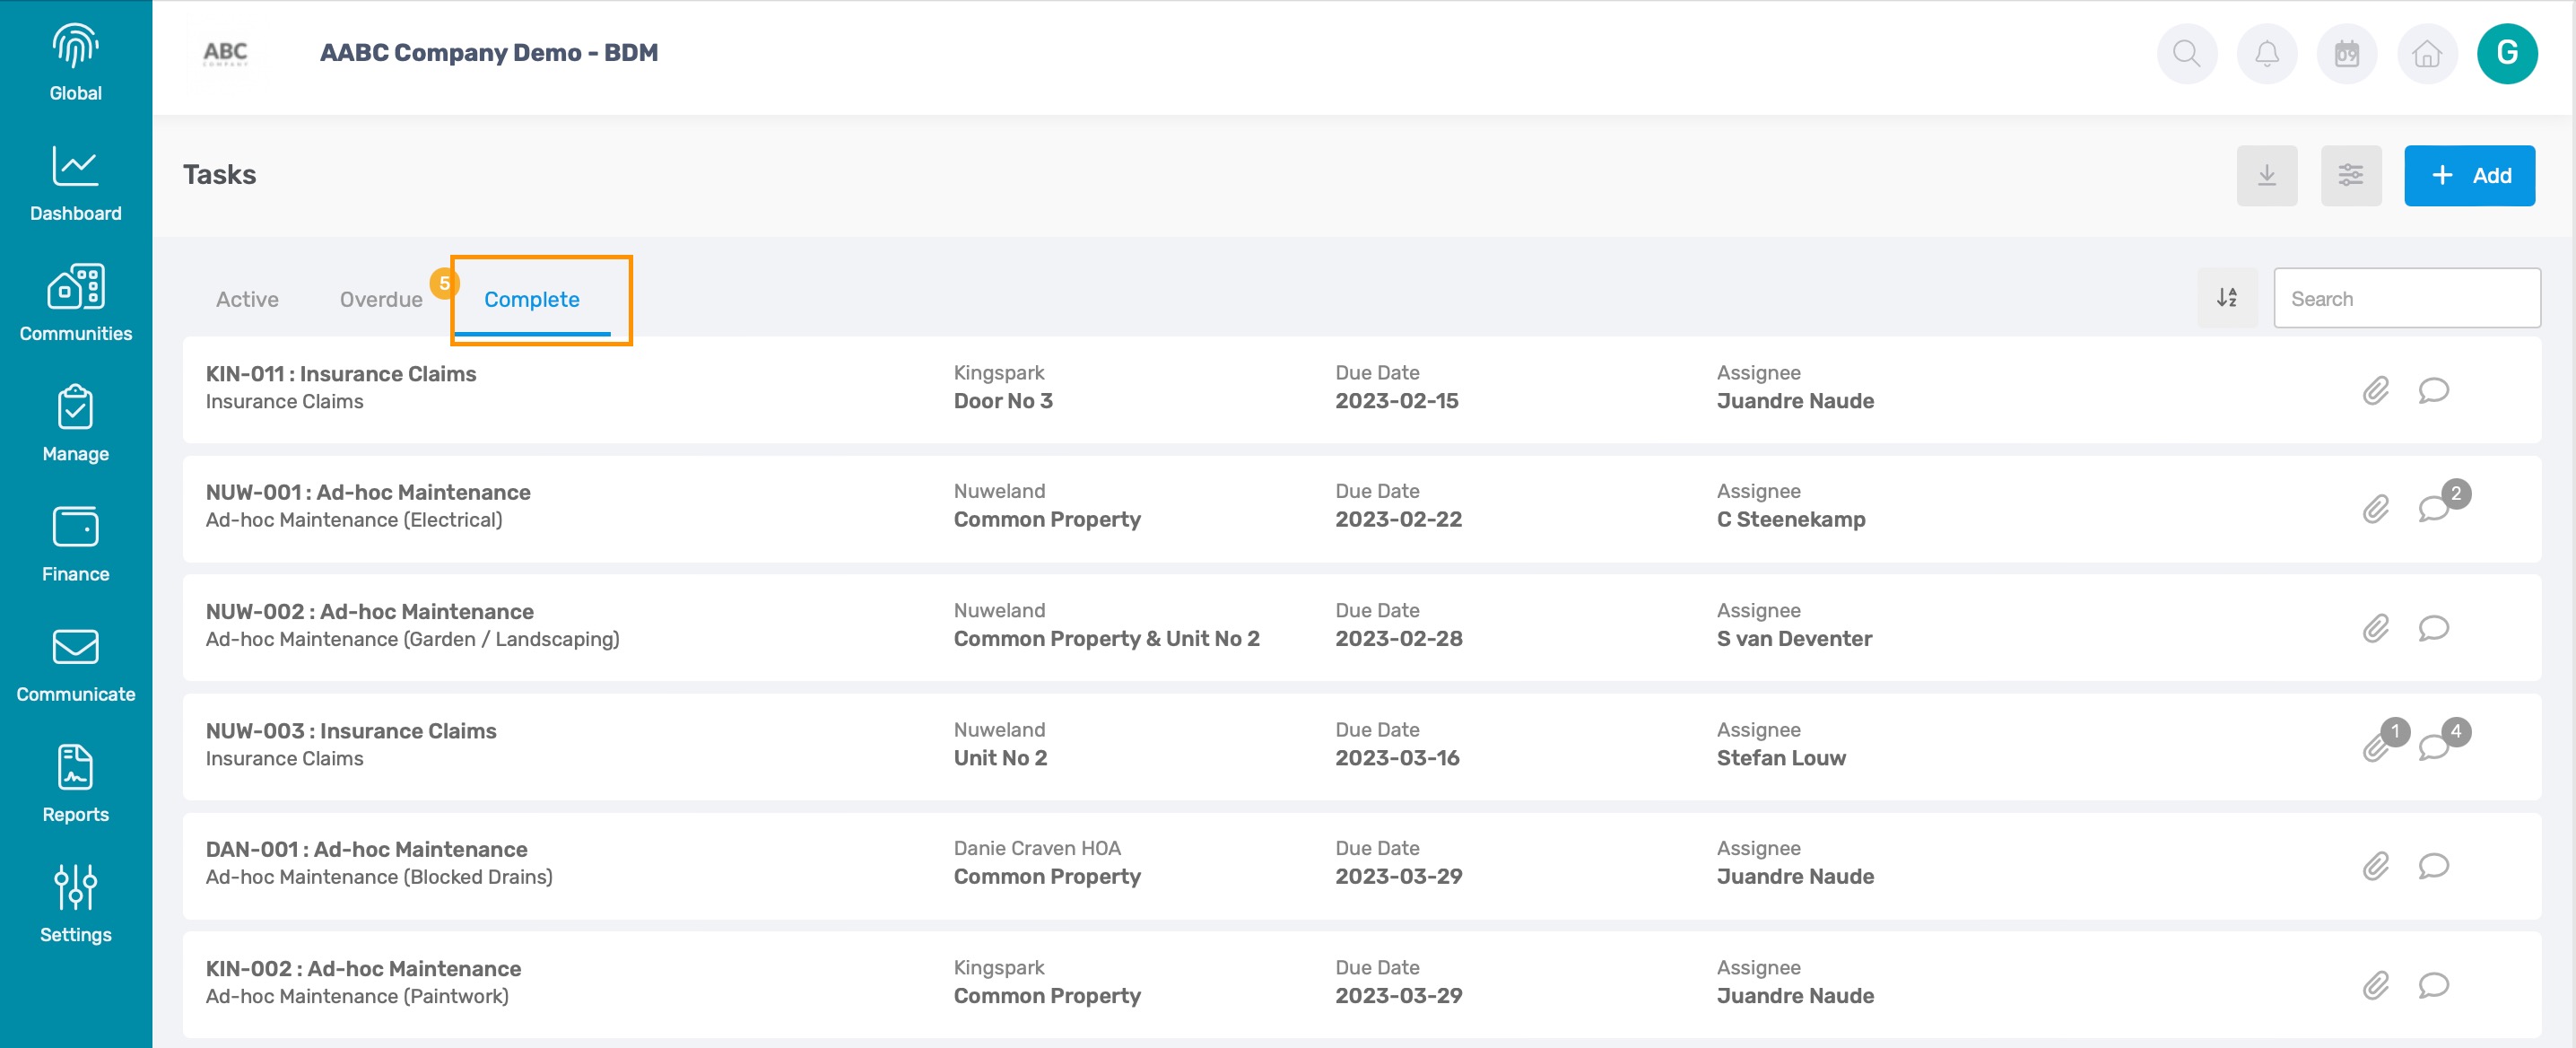Open the Reports section
Screen dimensions: 2576x1048
[75, 783]
